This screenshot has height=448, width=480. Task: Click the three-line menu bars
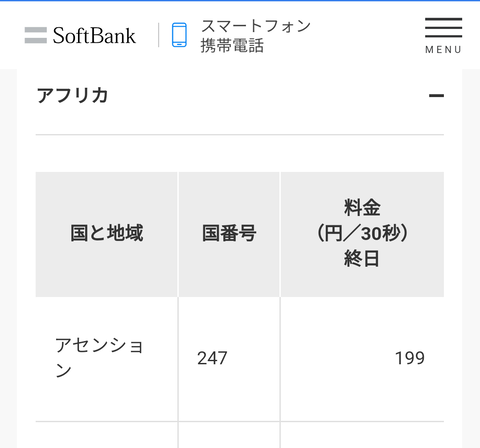(443, 27)
